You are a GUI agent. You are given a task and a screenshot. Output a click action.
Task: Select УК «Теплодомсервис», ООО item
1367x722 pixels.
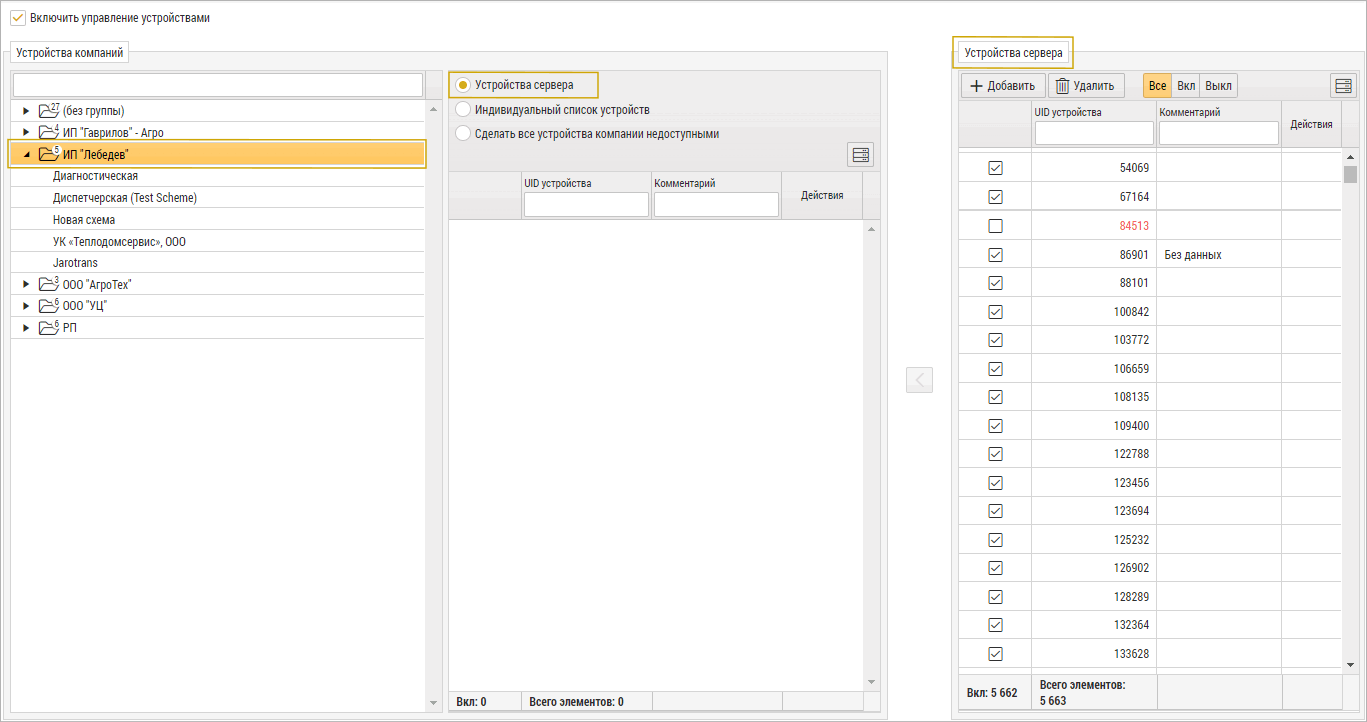tap(119, 242)
